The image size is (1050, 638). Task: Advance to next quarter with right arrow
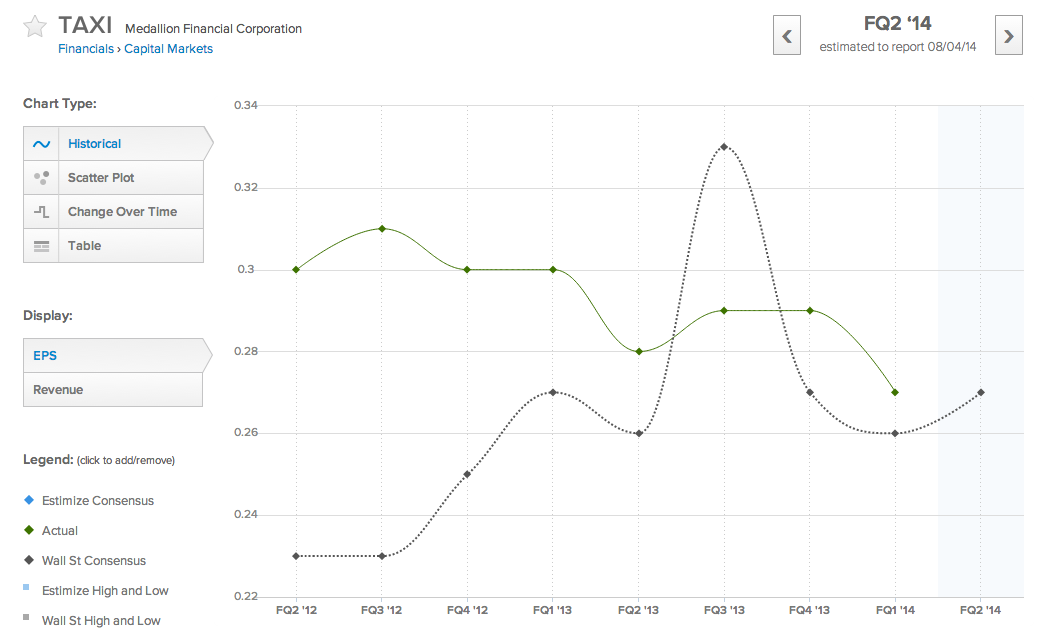pyautogui.click(x=1008, y=37)
